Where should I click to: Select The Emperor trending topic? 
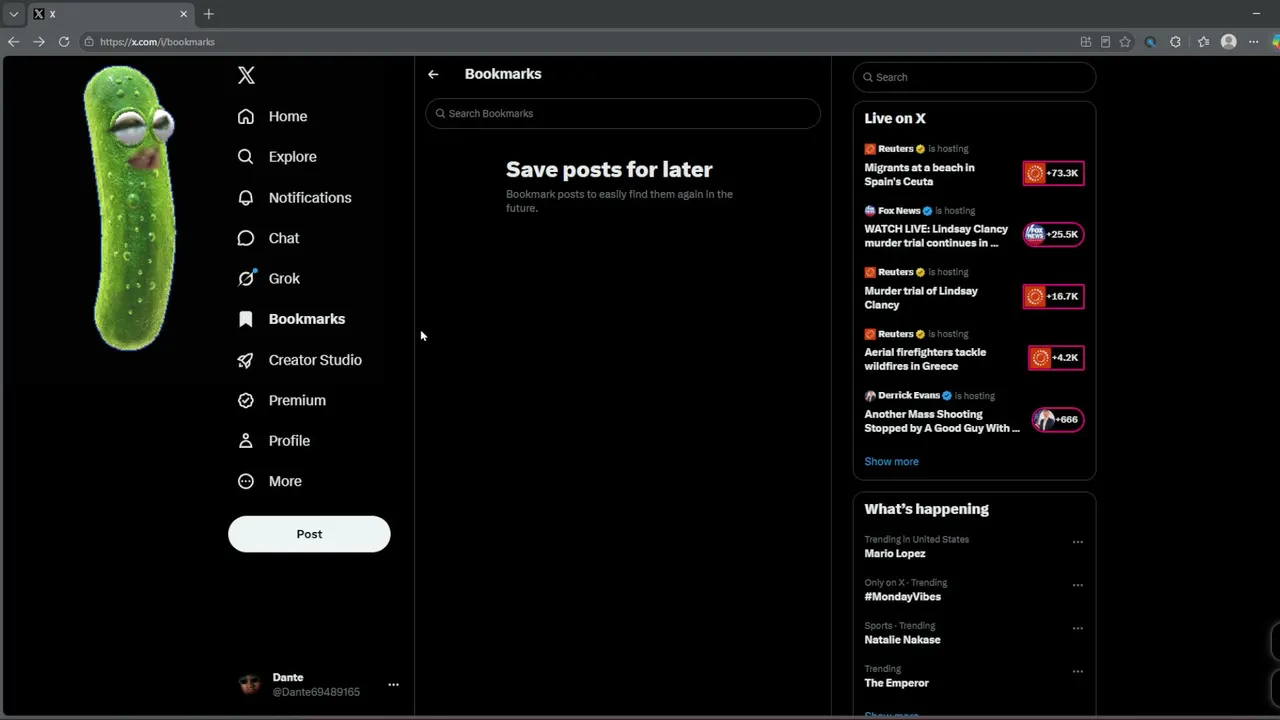click(x=897, y=683)
